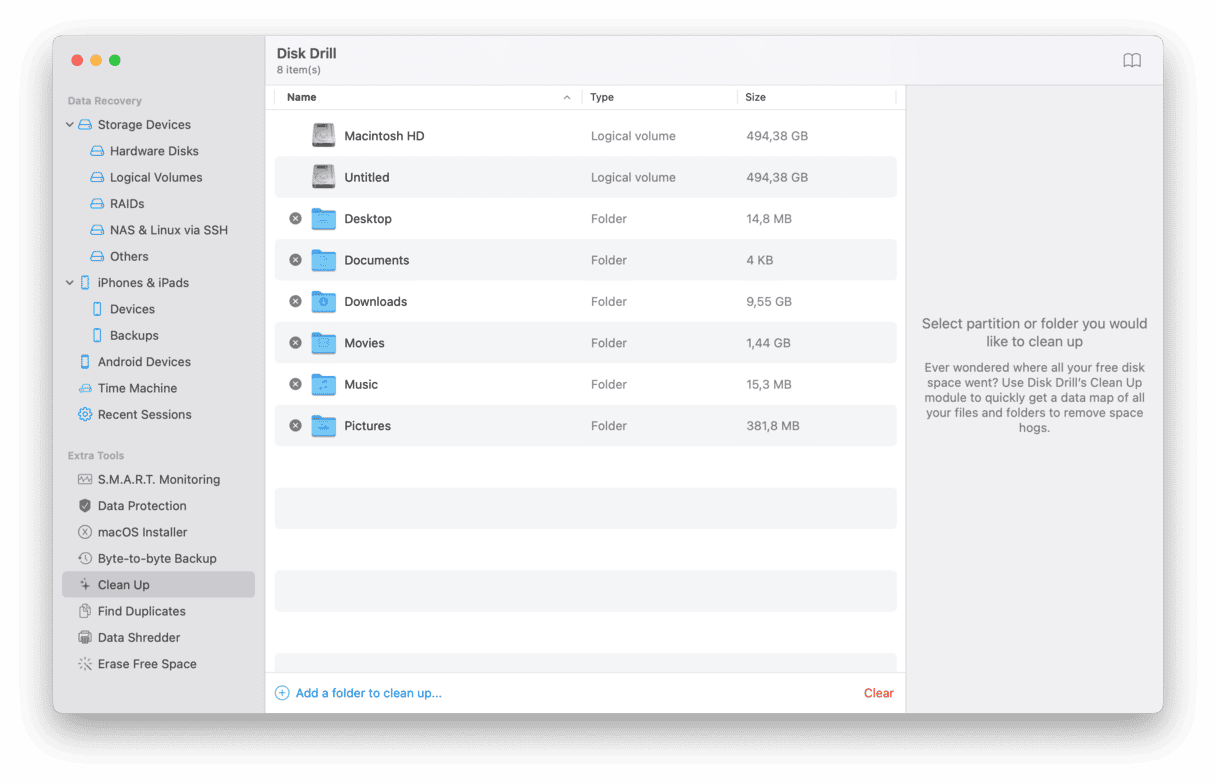This screenshot has width=1216, height=783.
Task: Sort the list by Type column
Action: tap(602, 97)
